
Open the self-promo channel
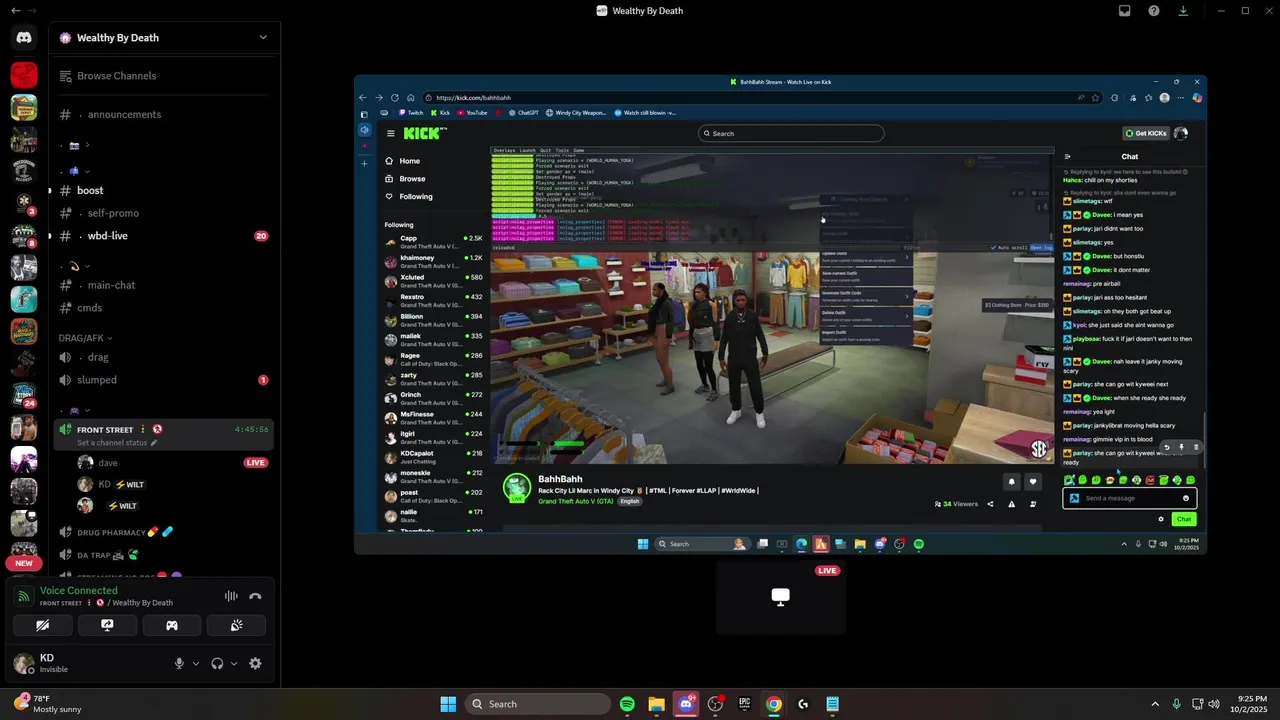pyautogui.click(x=166, y=214)
